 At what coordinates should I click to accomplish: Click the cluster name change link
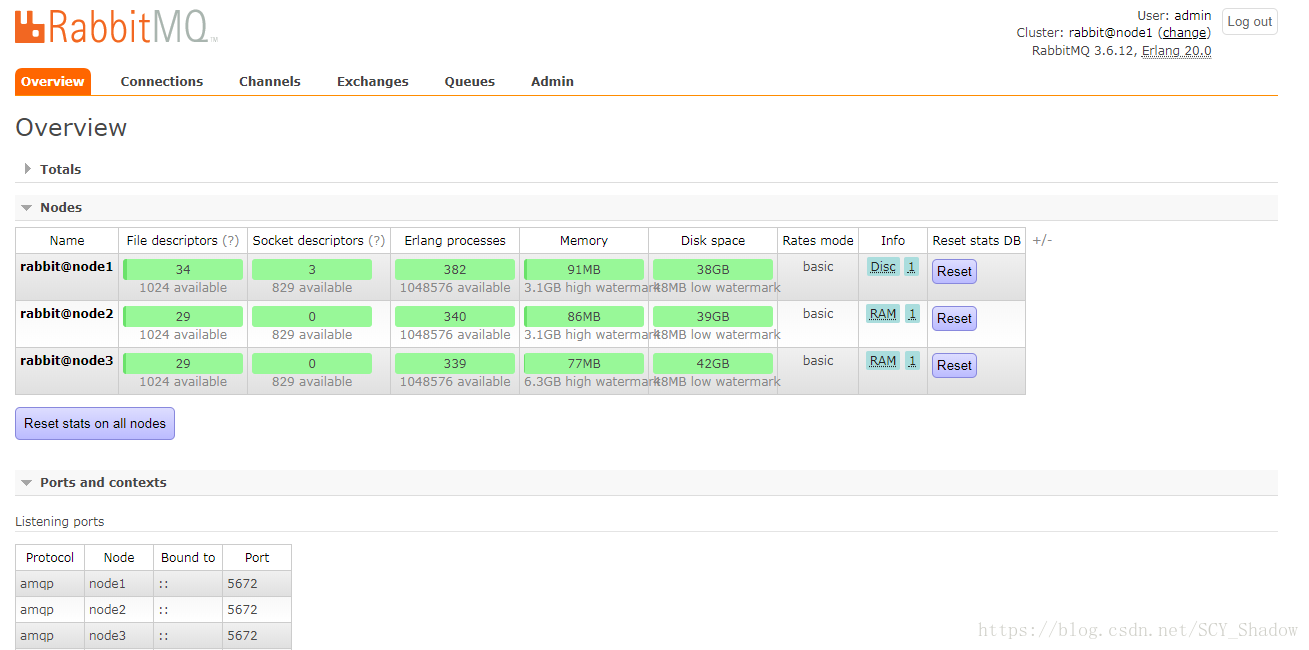pyautogui.click(x=1184, y=33)
